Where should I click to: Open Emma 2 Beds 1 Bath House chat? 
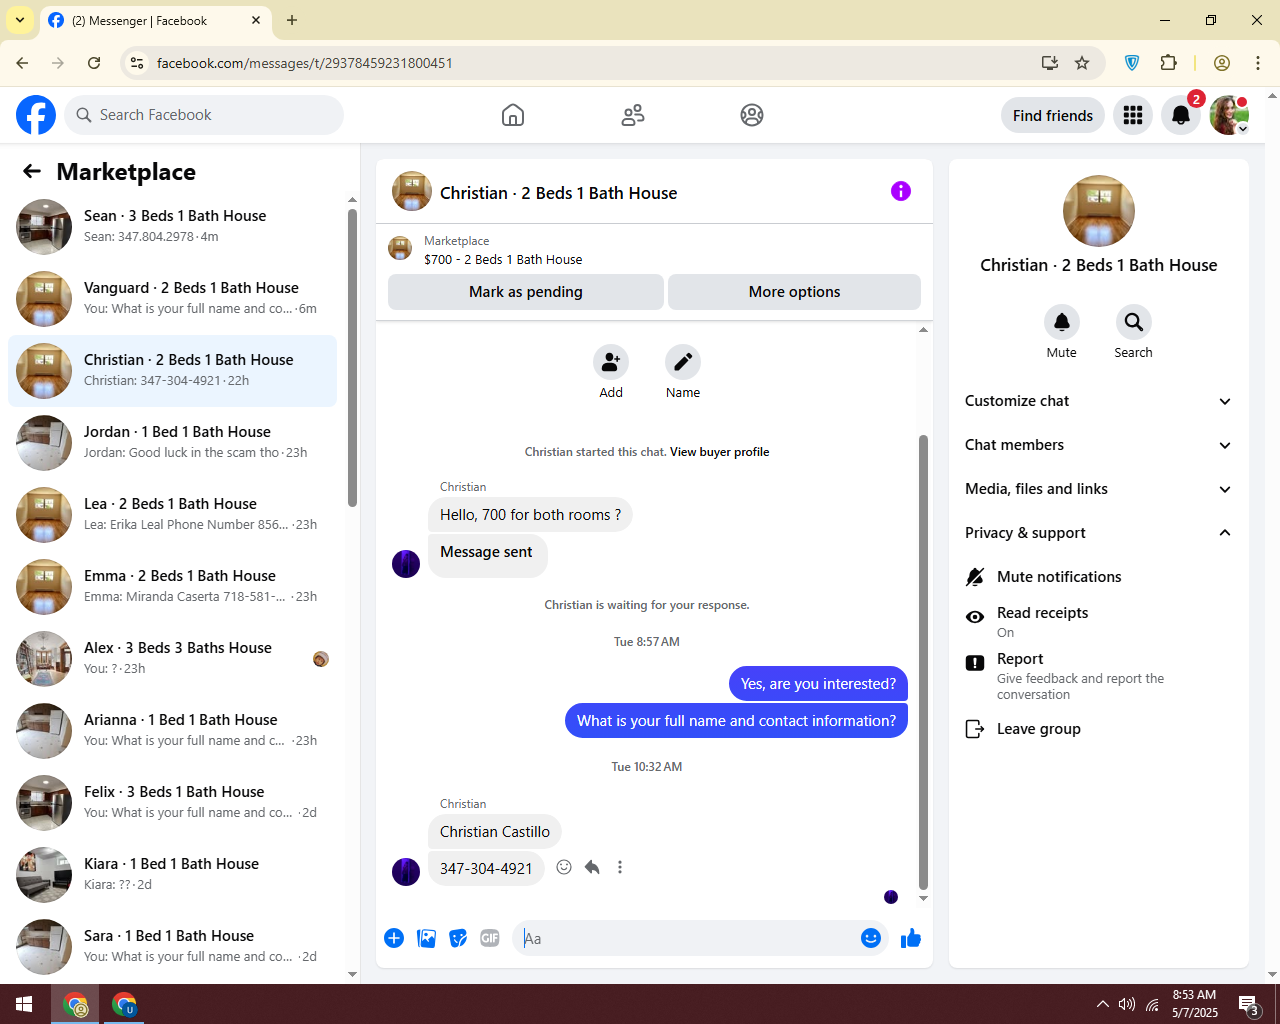click(172, 587)
